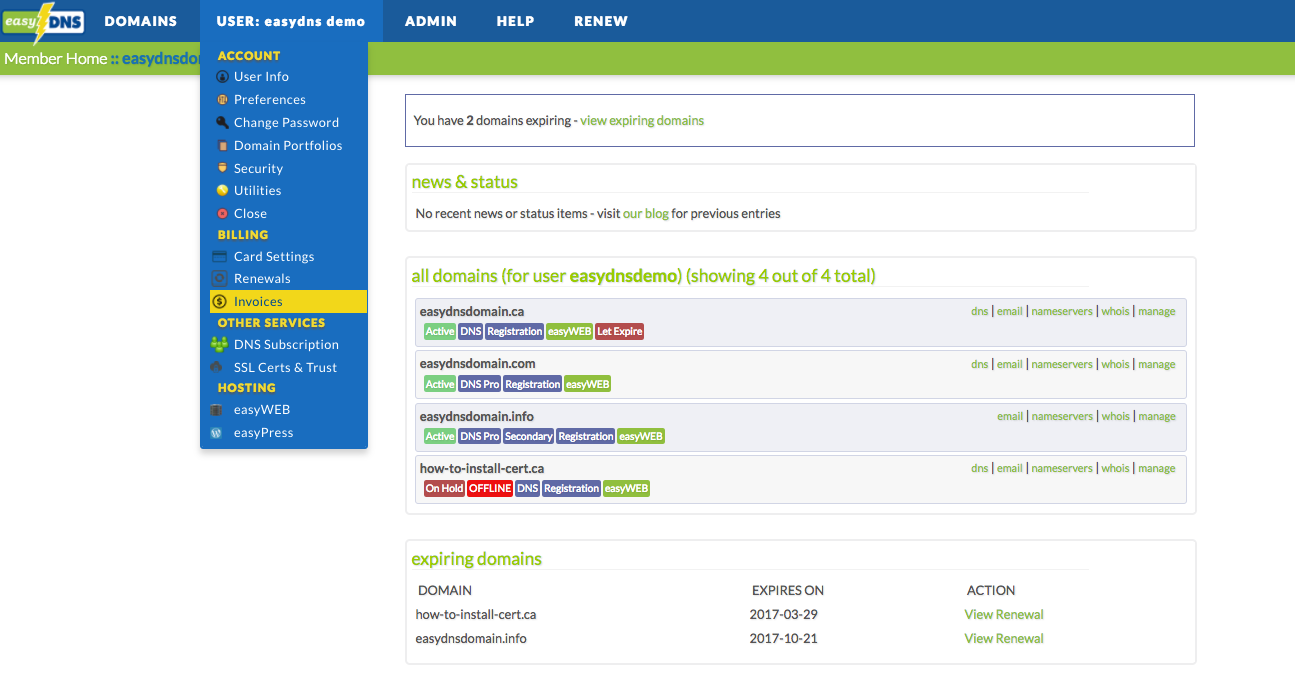Click View Renewal for how-to-install-cert.ca
Image resolution: width=1295 pixels, height=691 pixels.
1004,615
